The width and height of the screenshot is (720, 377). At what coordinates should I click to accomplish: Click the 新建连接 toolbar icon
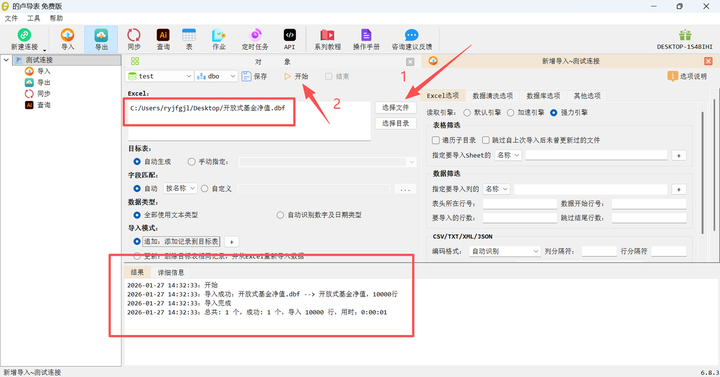(24, 35)
